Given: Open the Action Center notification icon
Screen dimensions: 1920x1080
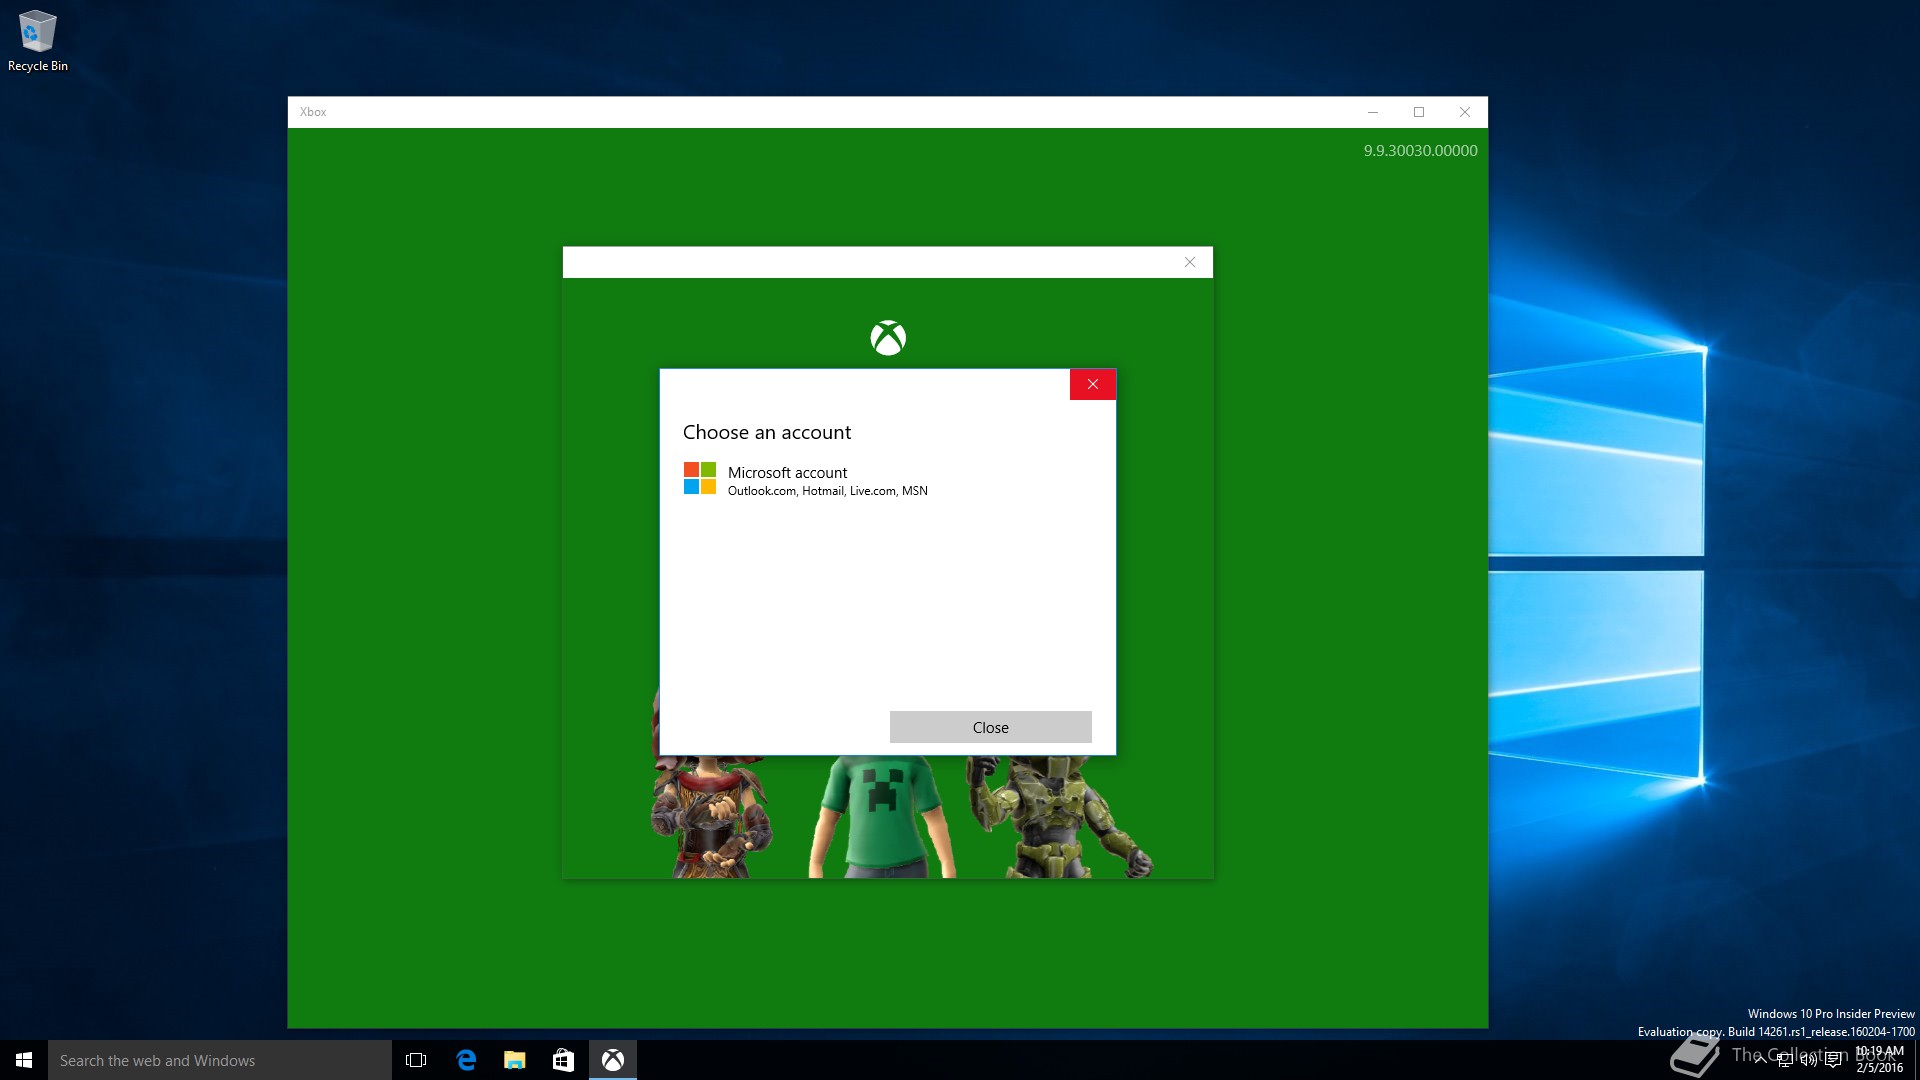Looking at the screenshot, I should [1833, 1060].
